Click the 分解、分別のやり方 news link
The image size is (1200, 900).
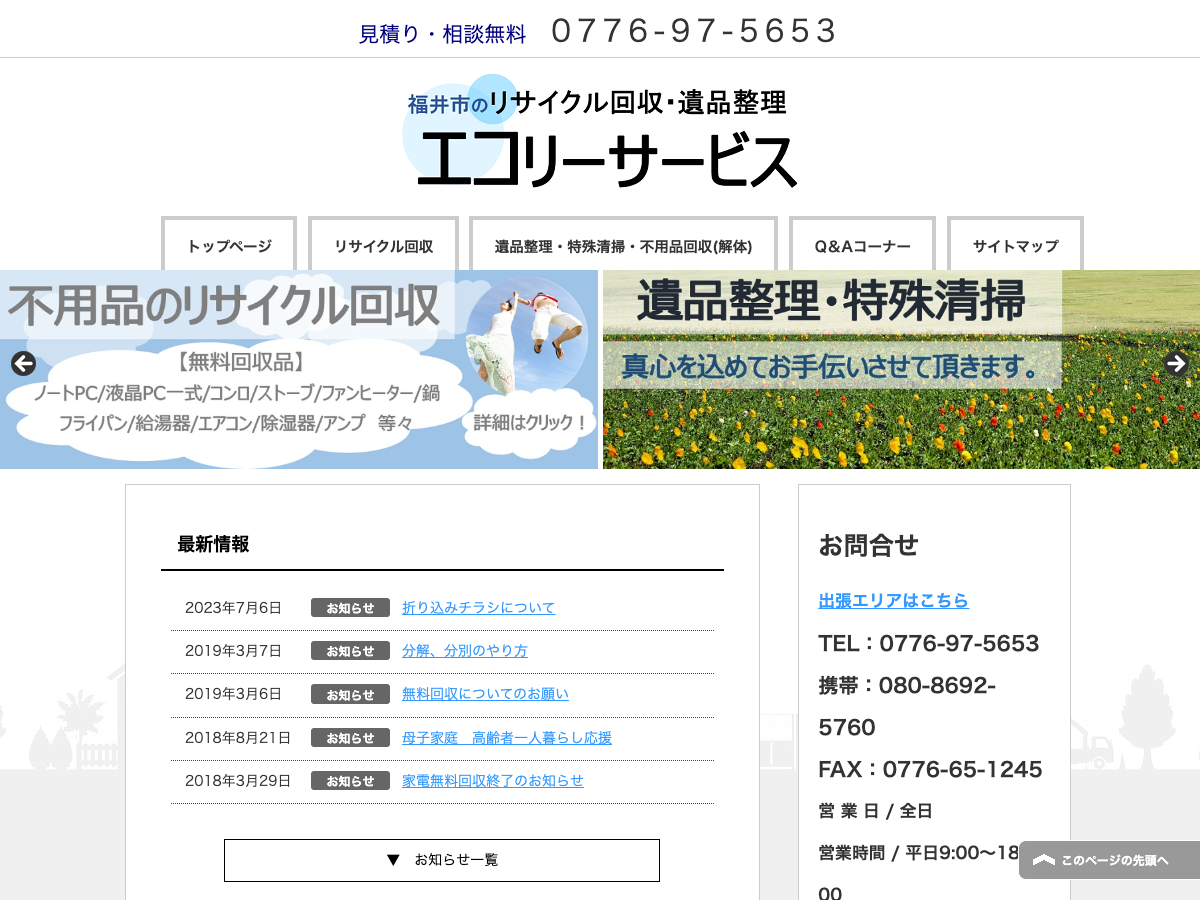[465, 650]
